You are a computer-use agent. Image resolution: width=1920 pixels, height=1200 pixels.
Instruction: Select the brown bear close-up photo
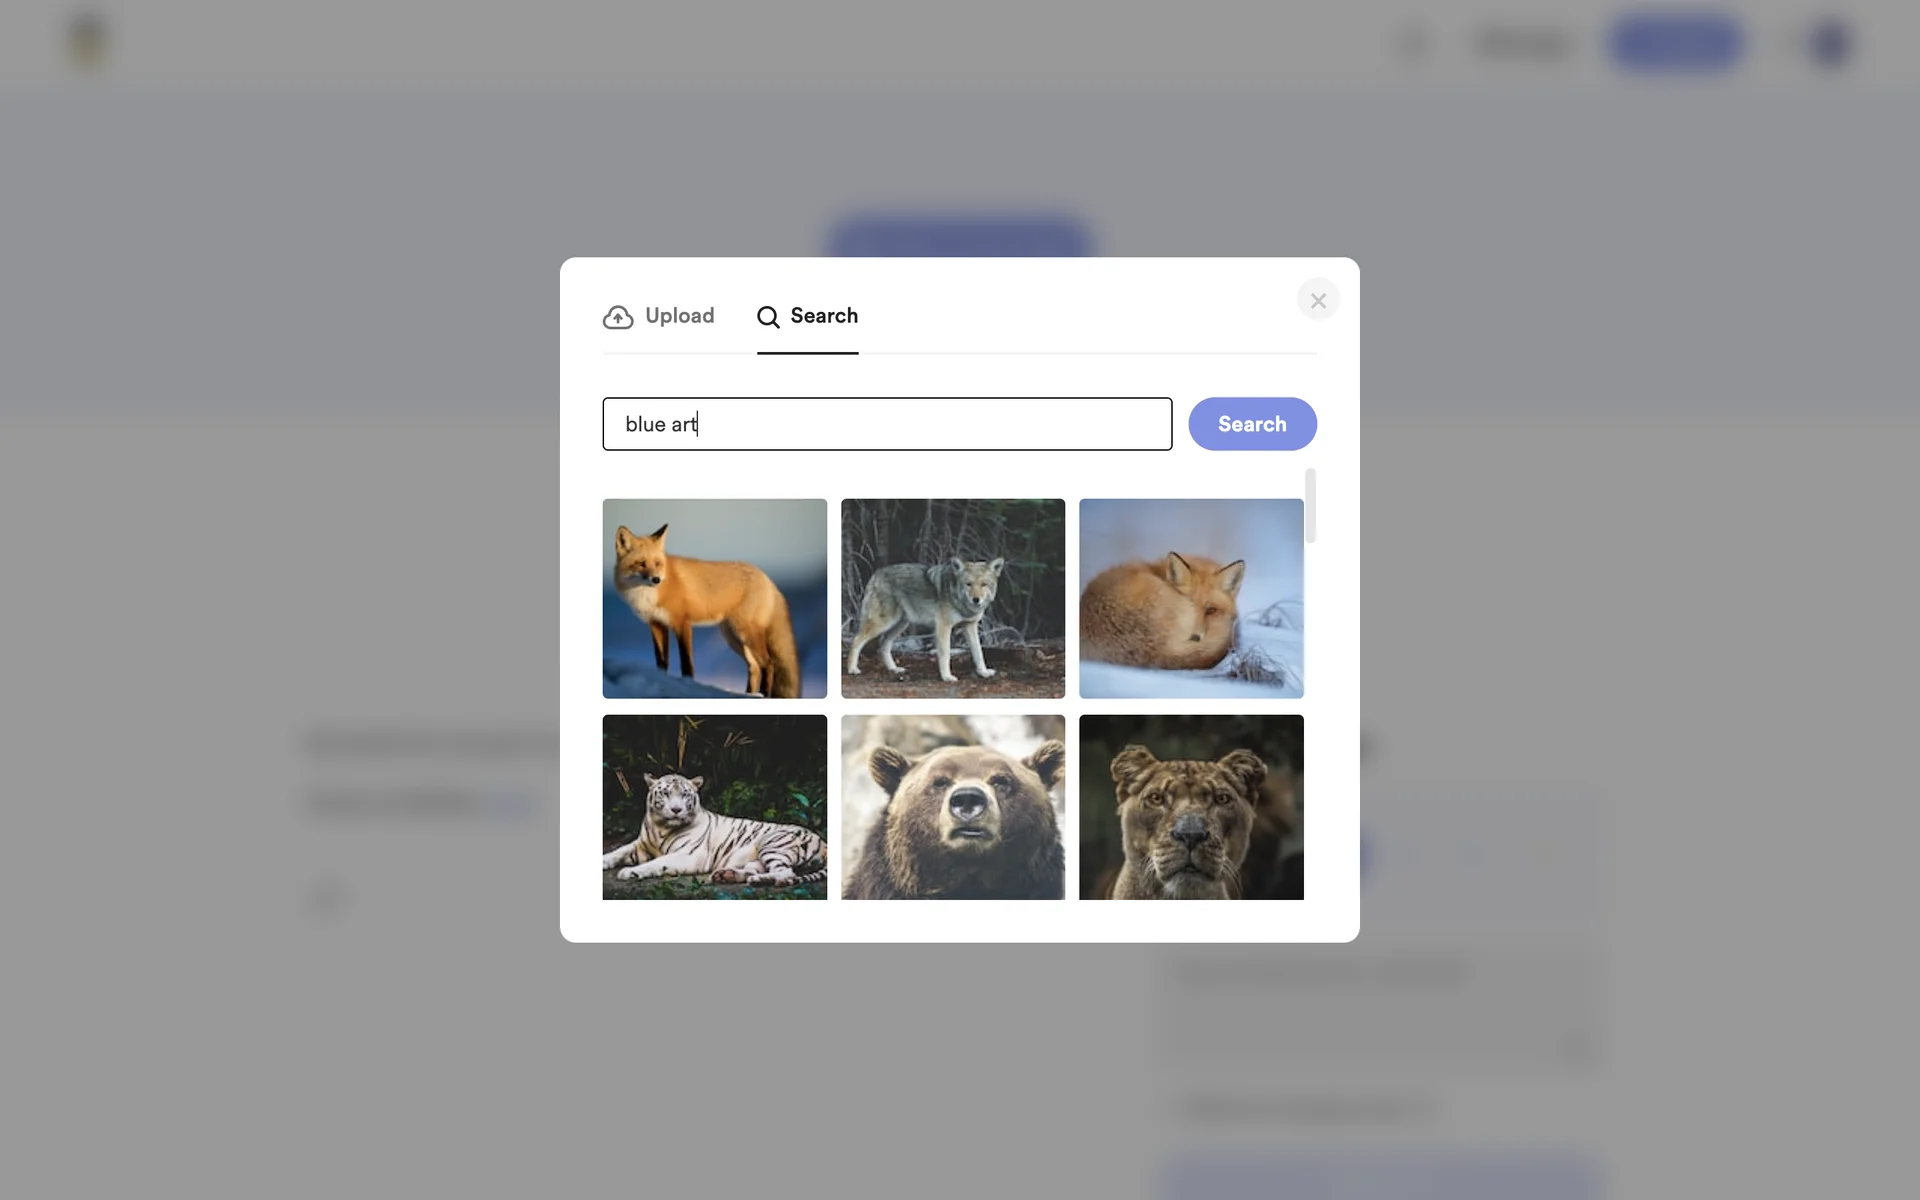click(x=952, y=806)
